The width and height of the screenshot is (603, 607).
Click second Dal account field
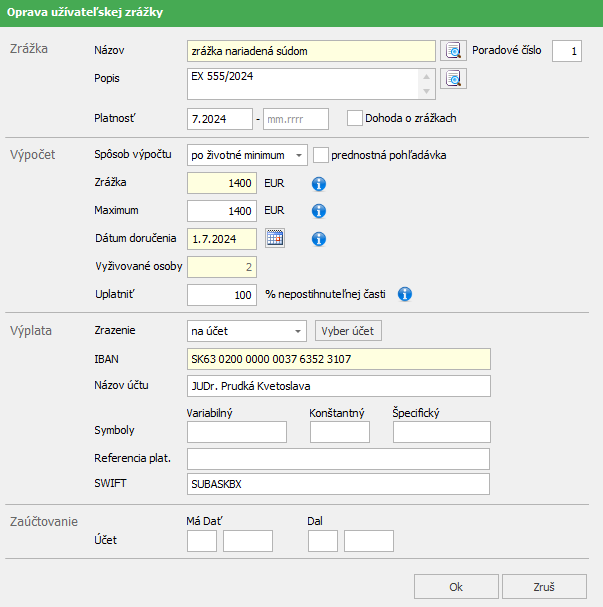click(x=369, y=541)
